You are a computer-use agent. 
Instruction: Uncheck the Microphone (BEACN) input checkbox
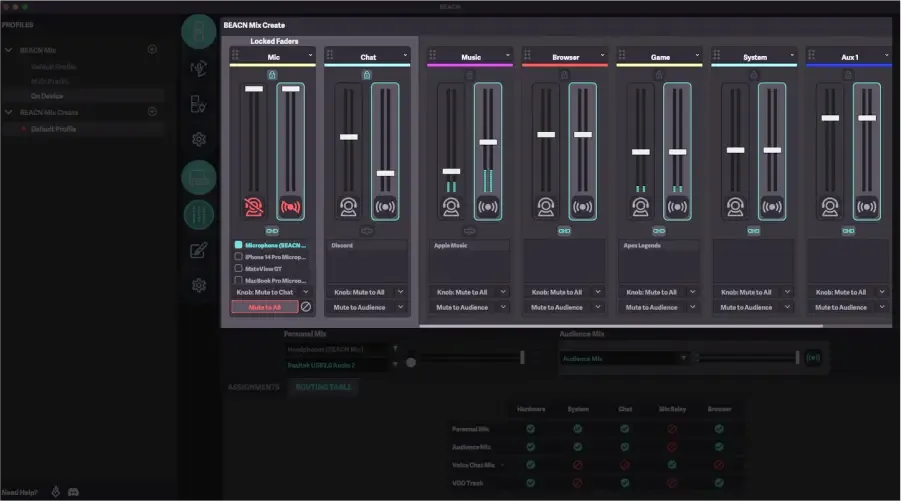pyautogui.click(x=238, y=245)
